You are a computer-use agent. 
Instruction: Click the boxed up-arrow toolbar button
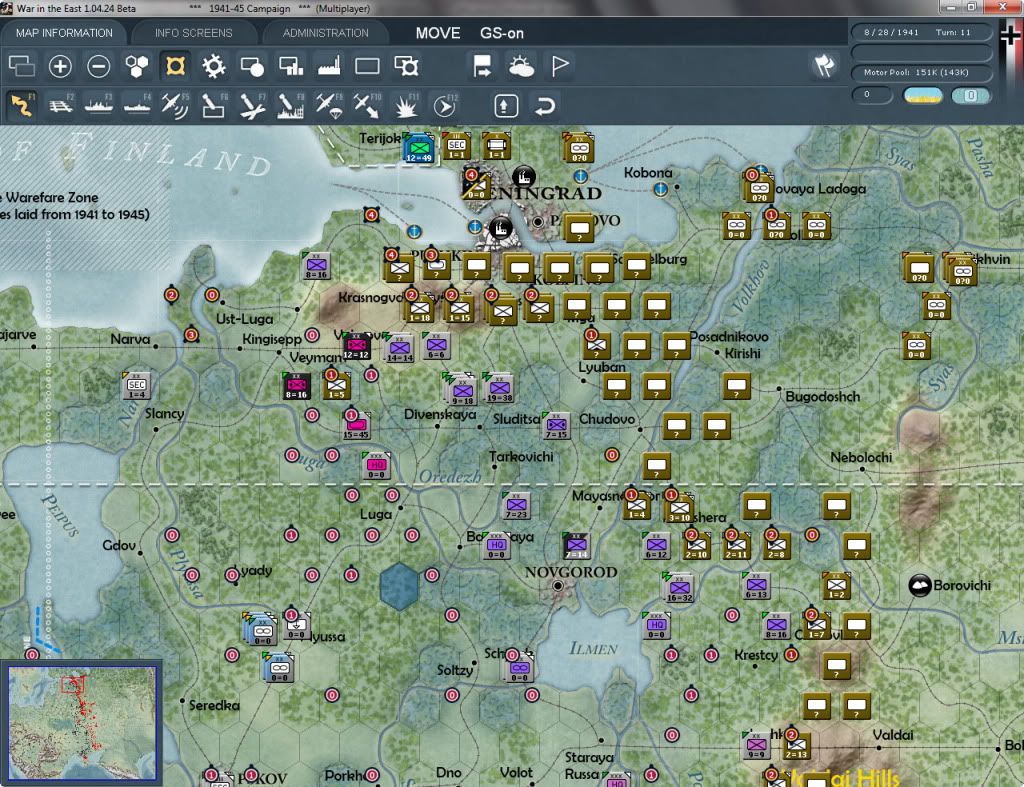point(506,105)
